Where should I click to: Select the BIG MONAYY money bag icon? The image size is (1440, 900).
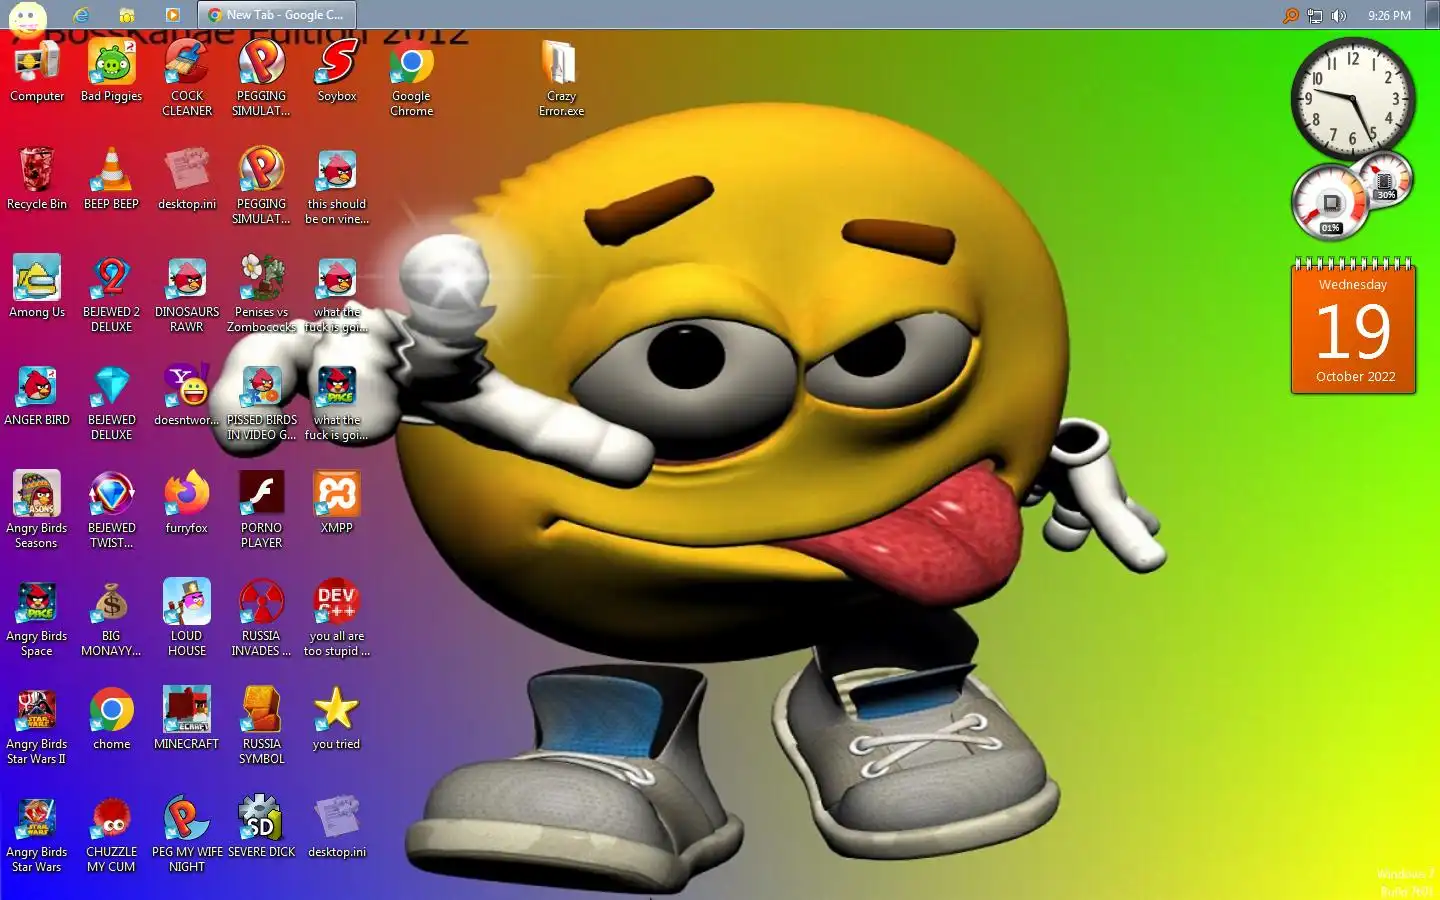[x=111, y=619]
